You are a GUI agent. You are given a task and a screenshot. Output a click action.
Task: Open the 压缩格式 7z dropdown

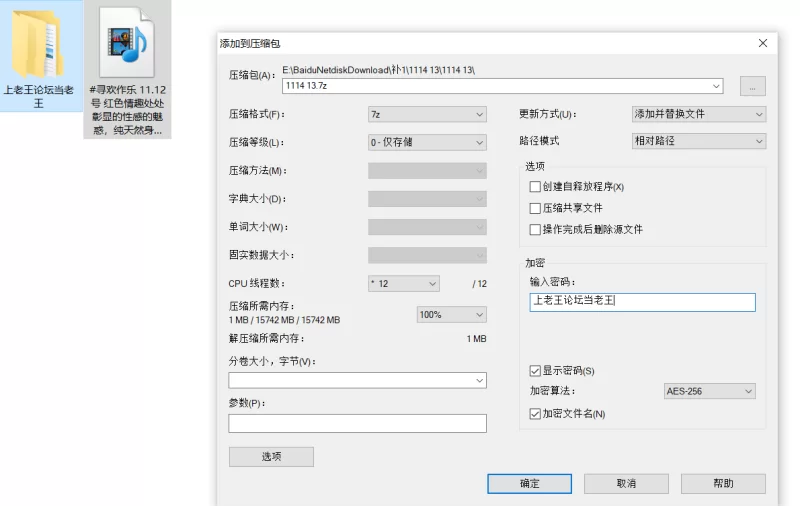427,114
